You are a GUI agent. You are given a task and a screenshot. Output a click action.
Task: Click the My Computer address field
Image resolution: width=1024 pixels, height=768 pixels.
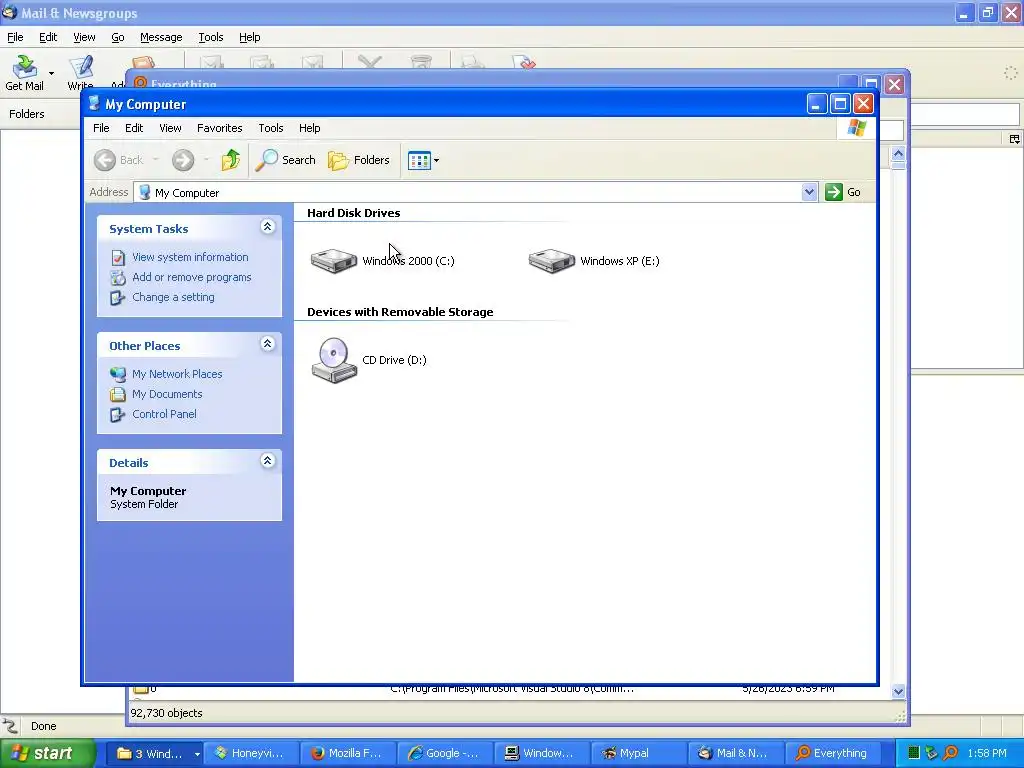[468, 192]
